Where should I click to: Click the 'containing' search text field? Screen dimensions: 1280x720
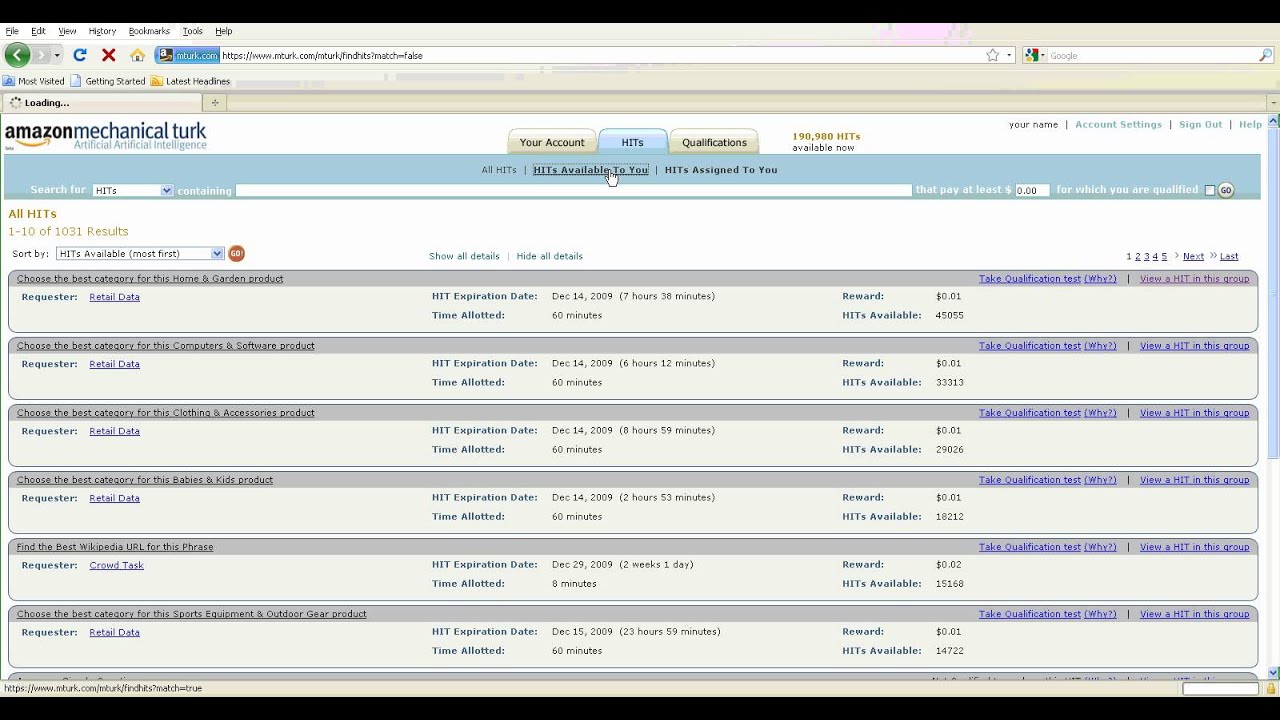point(574,190)
